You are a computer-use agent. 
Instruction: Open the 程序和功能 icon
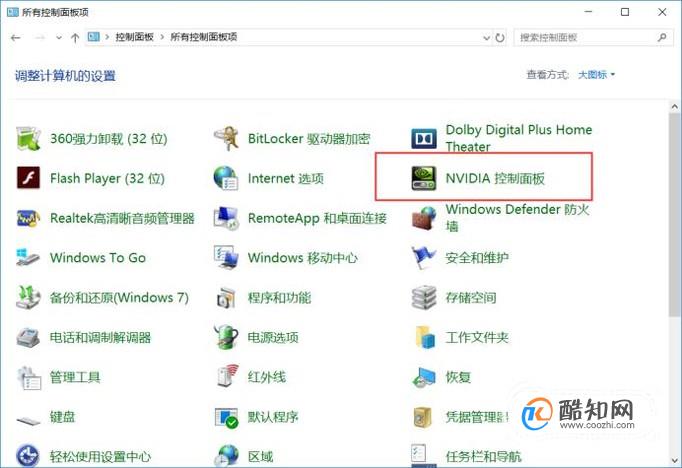tap(226, 298)
